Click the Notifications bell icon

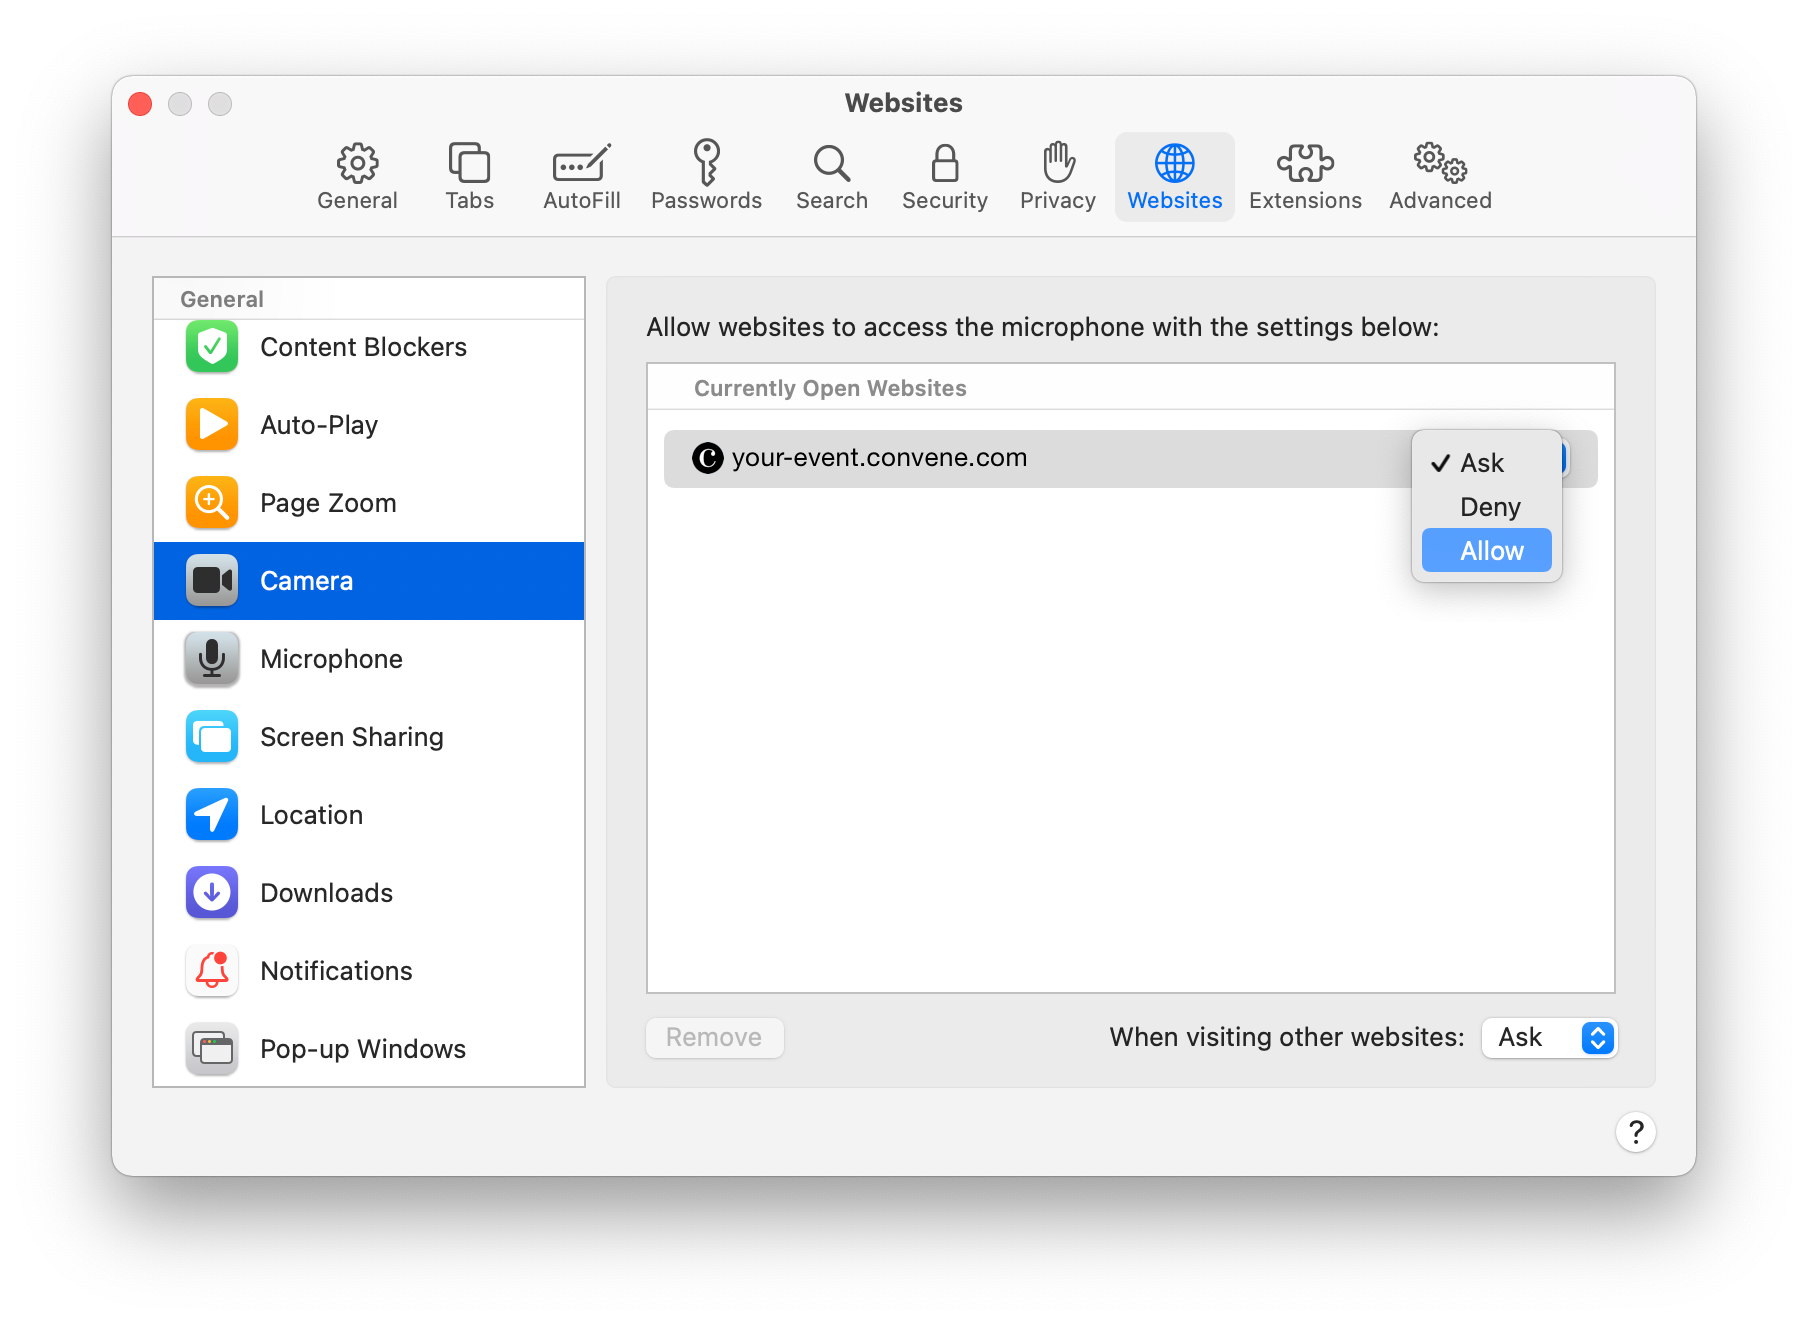(211, 970)
